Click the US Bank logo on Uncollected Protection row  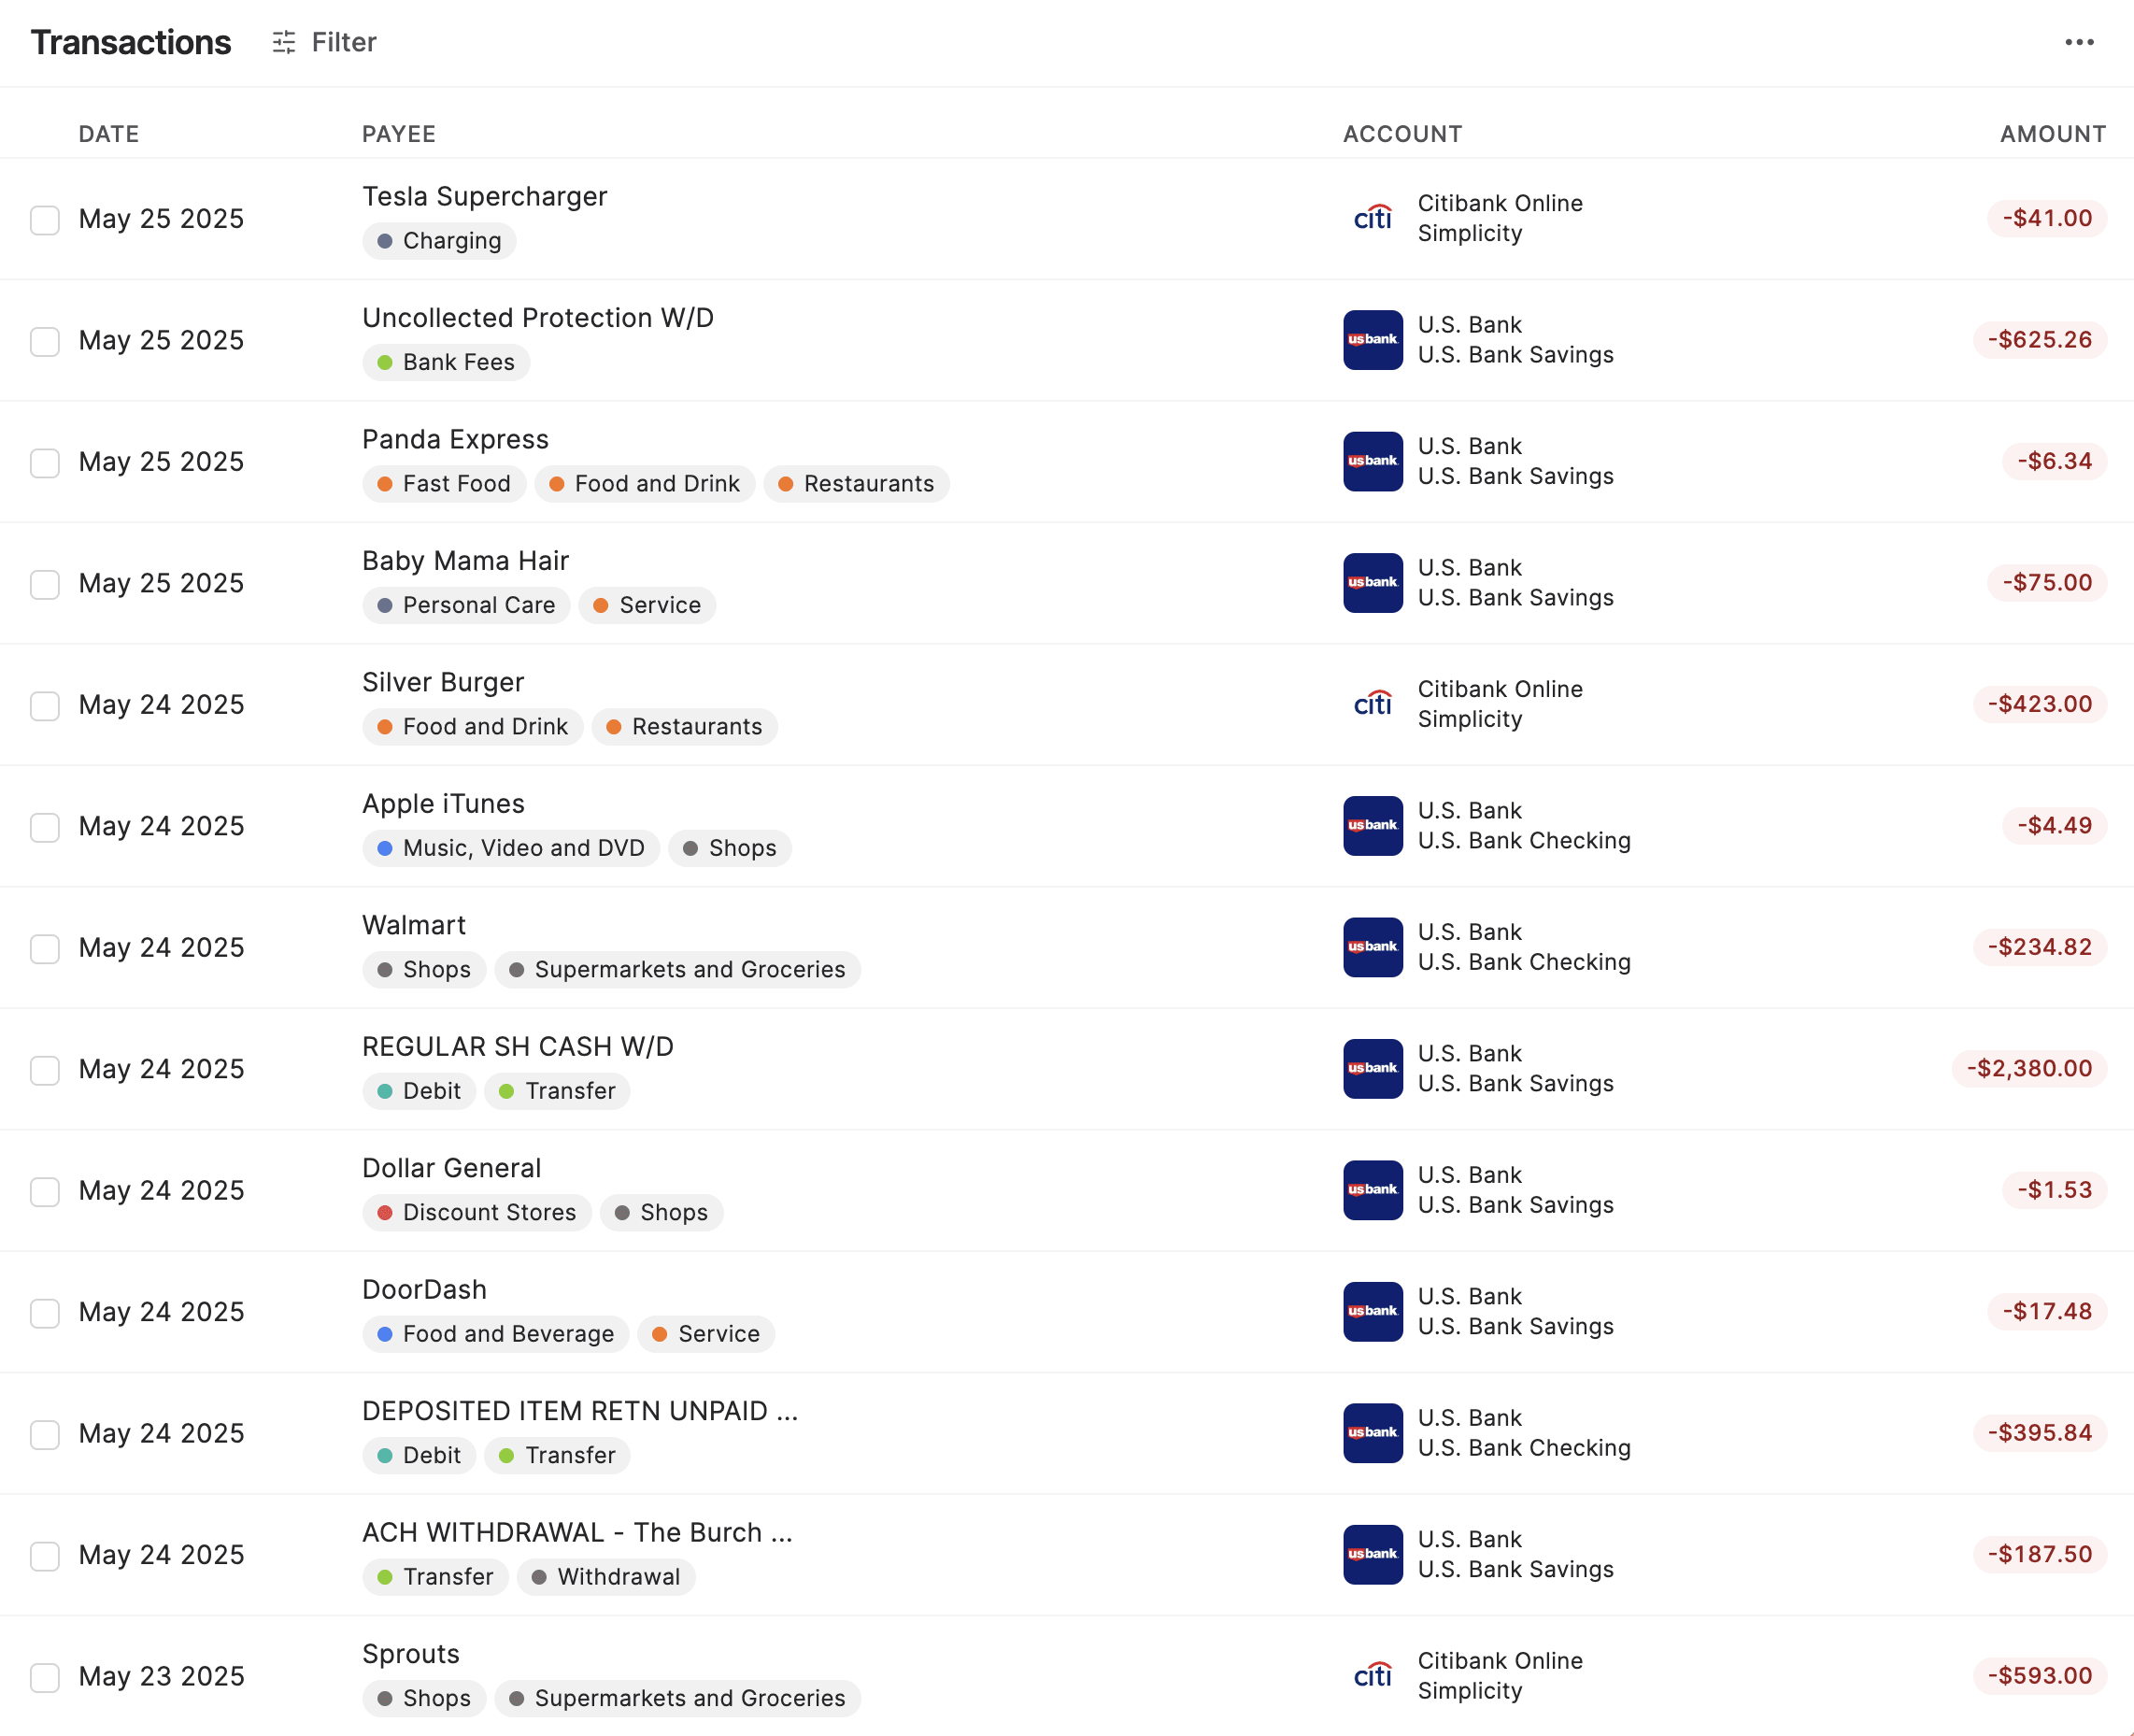(1372, 340)
